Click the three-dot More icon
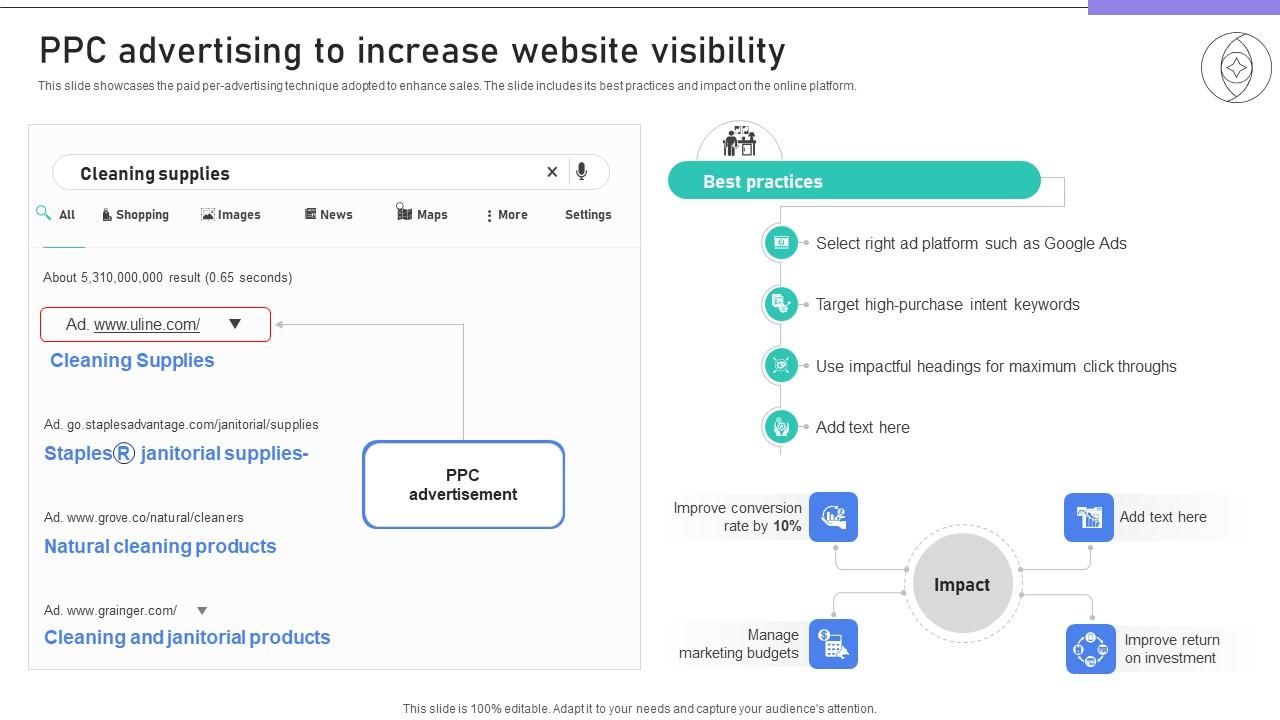The width and height of the screenshot is (1280, 720). 489,215
